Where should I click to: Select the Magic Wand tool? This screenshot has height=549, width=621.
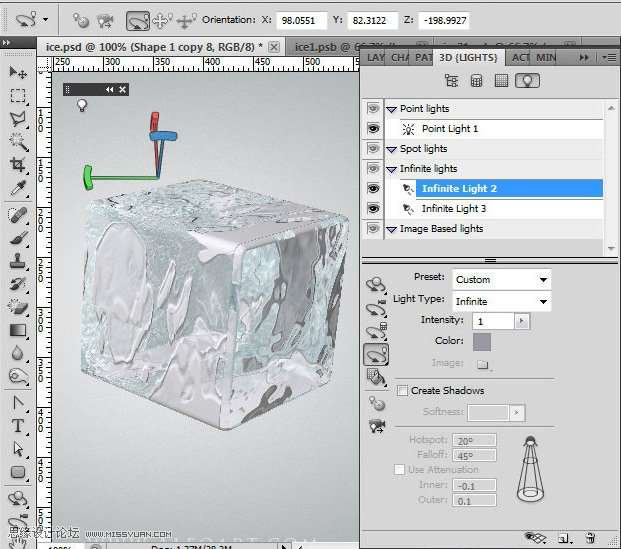click(x=18, y=141)
